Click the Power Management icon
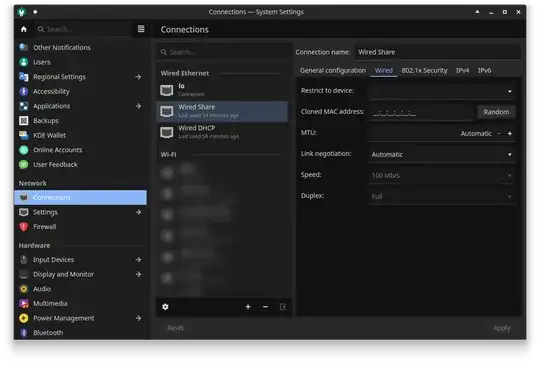This screenshot has width=540, height=368. coord(24,318)
